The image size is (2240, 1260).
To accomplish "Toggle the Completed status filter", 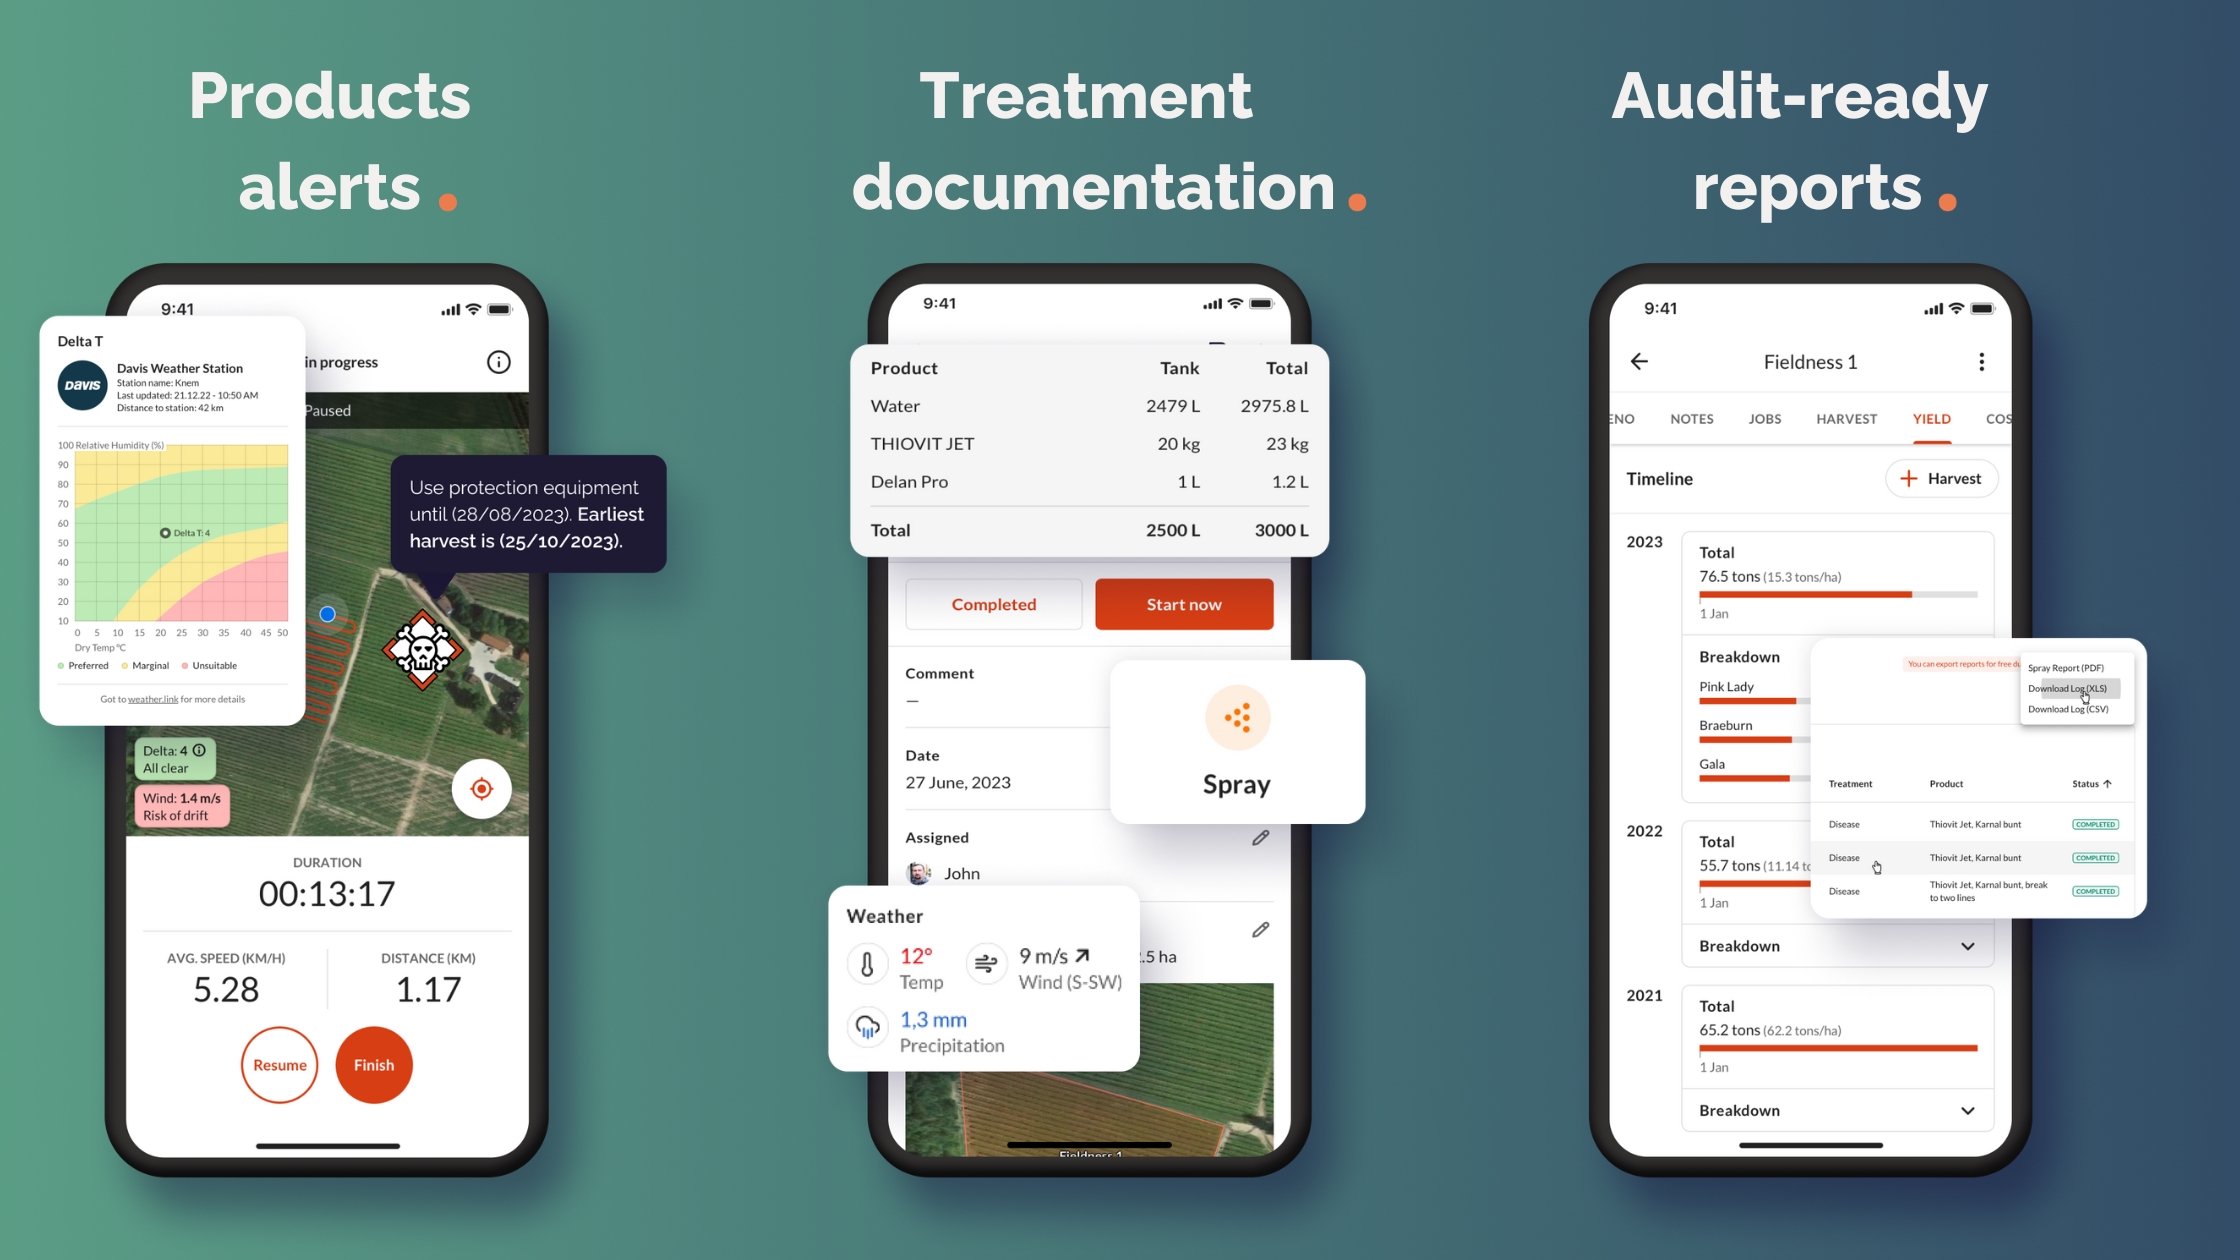I will click(x=992, y=605).
